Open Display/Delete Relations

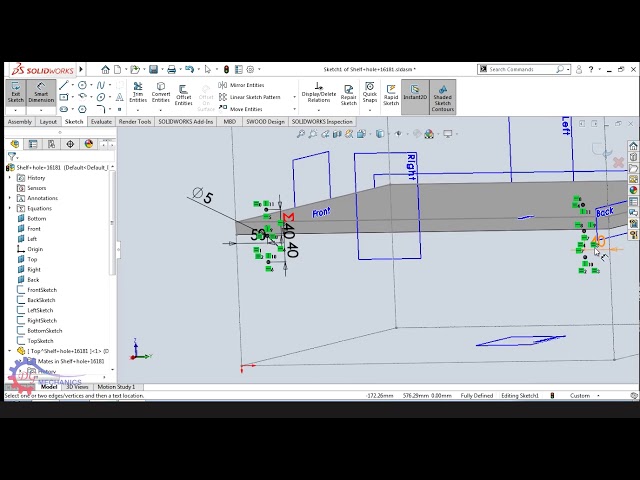coord(319,92)
